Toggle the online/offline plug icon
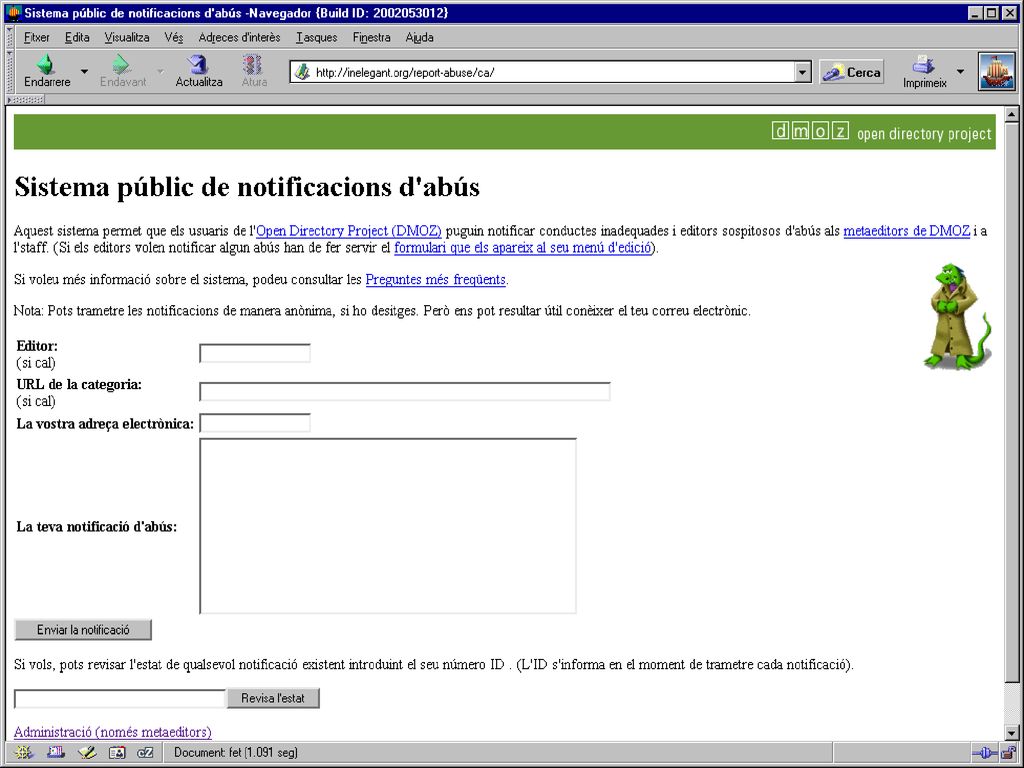Image resolution: width=1024 pixels, height=768 pixels. coord(984,753)
